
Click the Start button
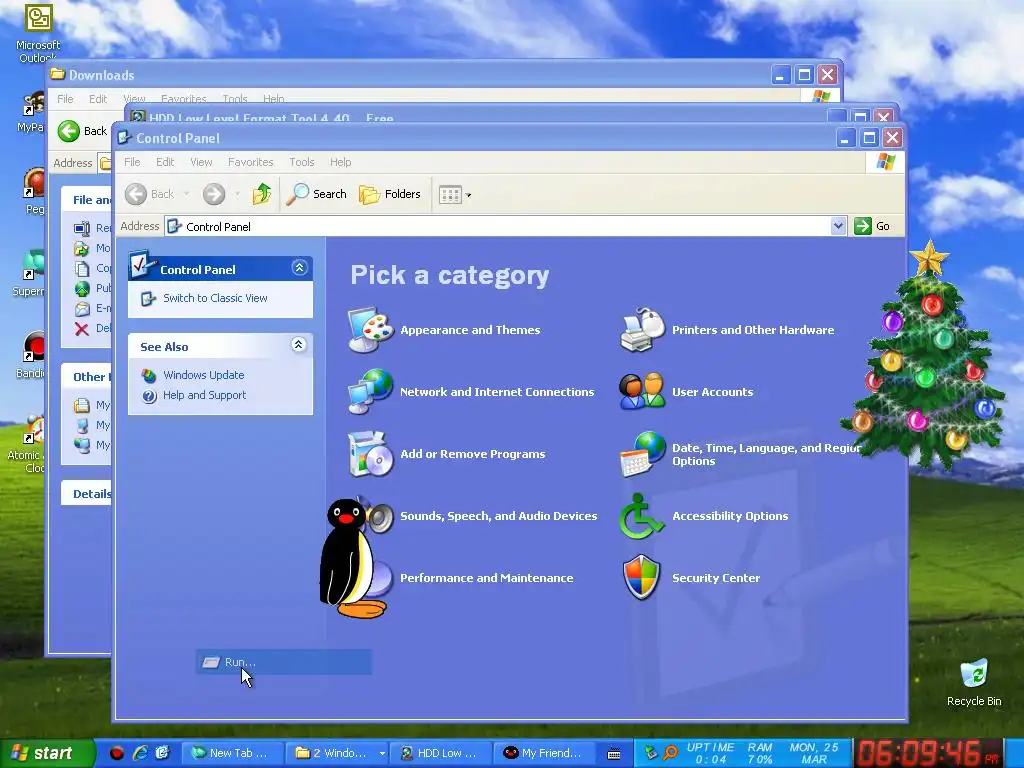click(46, 753)
